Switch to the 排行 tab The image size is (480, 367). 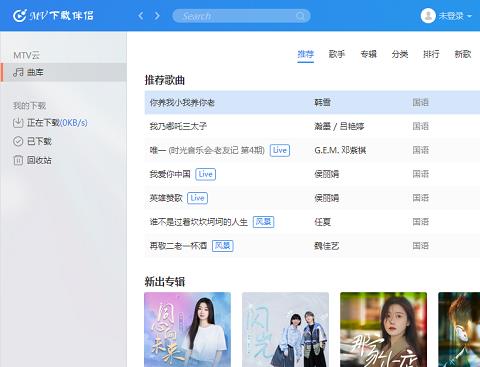431,54
